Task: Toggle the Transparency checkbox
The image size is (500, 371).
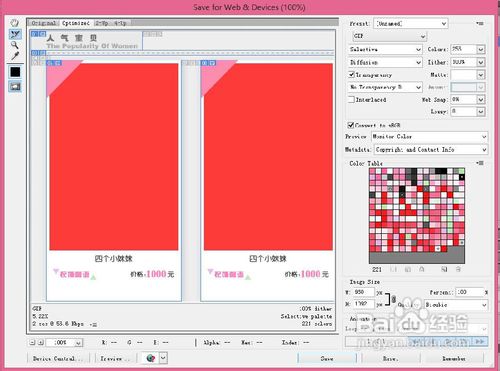Action: [x=351, y=74]
